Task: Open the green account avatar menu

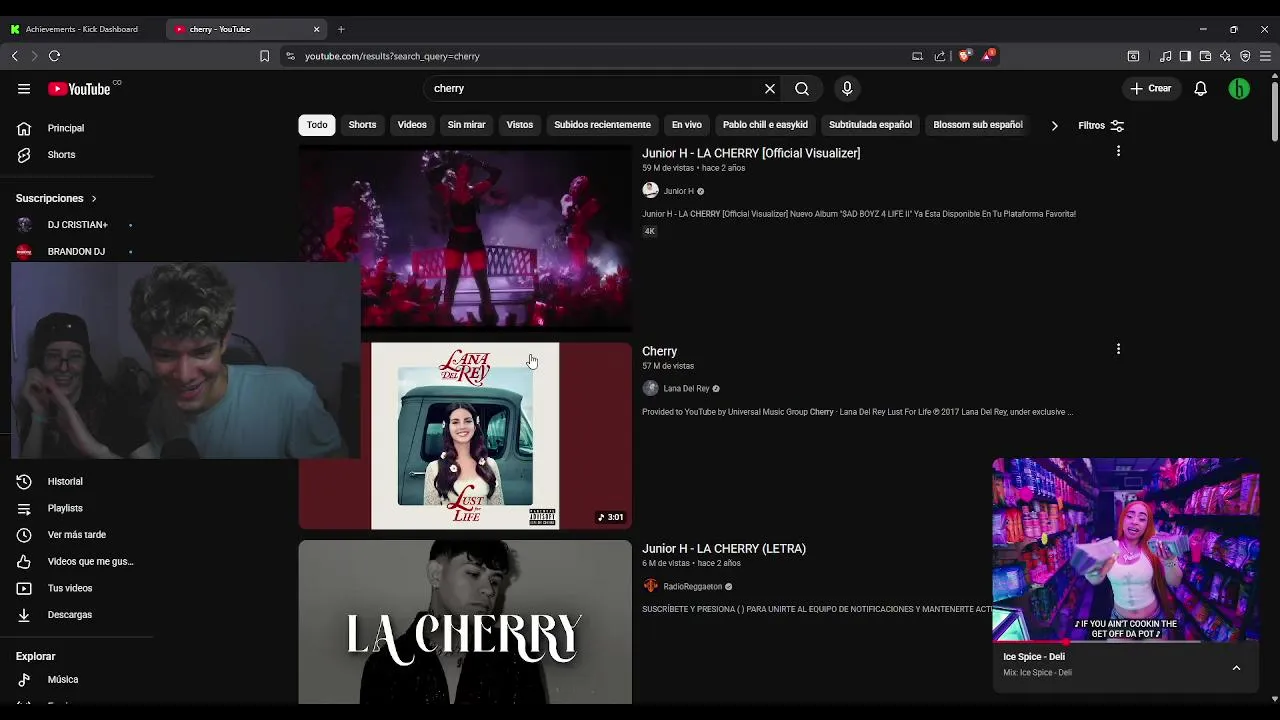Action: pos(1239,89)
